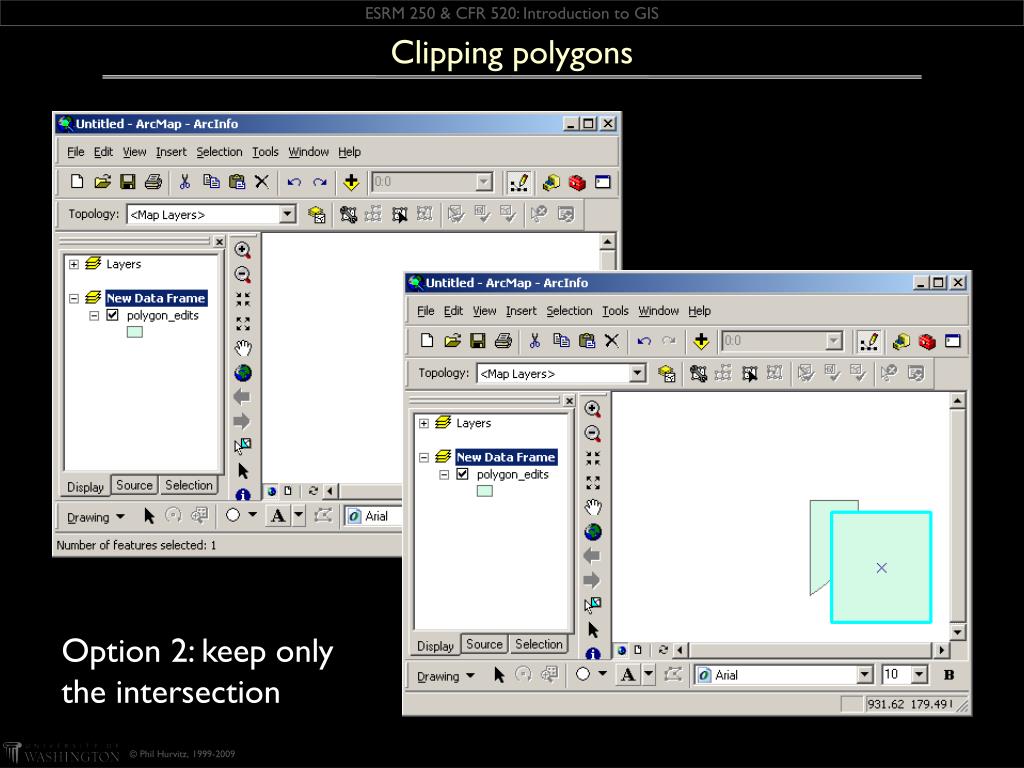Select the Pan hand tool in the front window

click(x=592, y=507)
